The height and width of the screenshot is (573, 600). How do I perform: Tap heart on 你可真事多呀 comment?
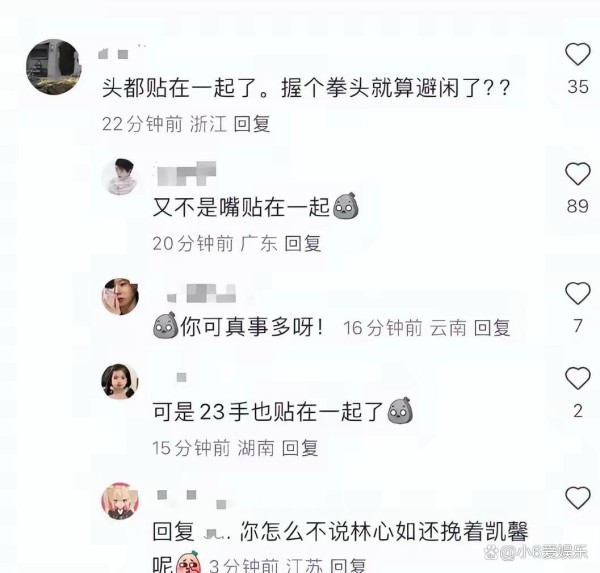coord(578,293)
